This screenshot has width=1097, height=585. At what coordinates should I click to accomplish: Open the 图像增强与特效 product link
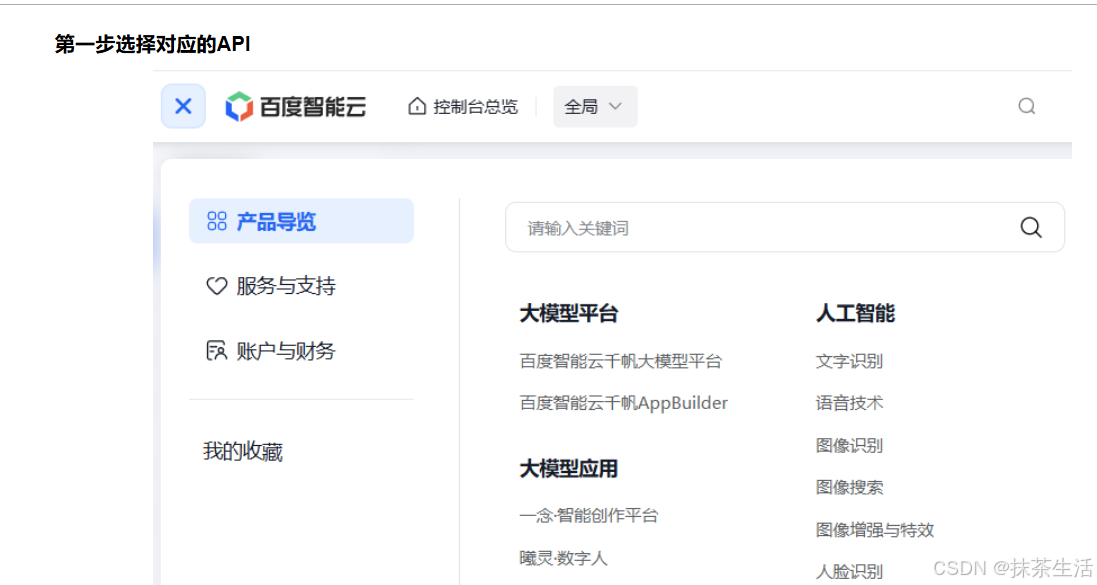coord(875,530)
